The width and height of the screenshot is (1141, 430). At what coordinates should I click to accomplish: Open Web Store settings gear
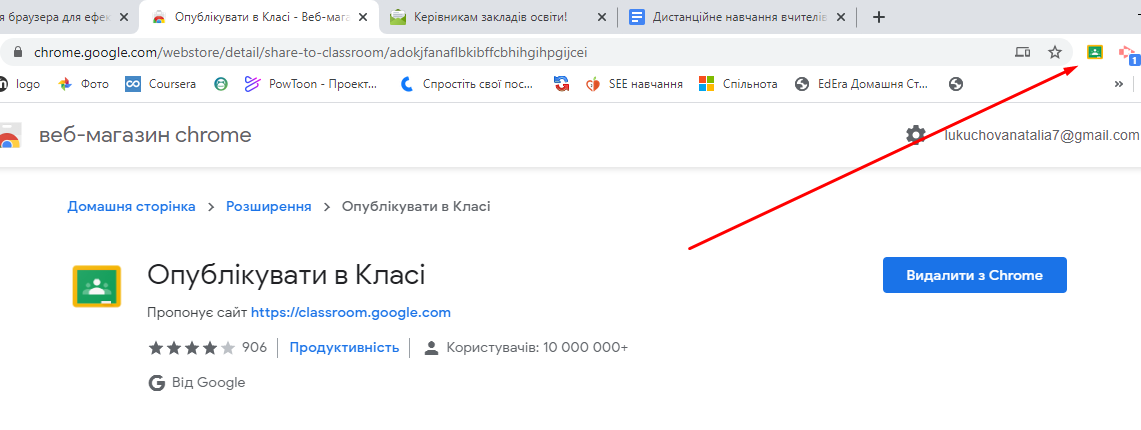pyautogui.click(x=915, y=135)
